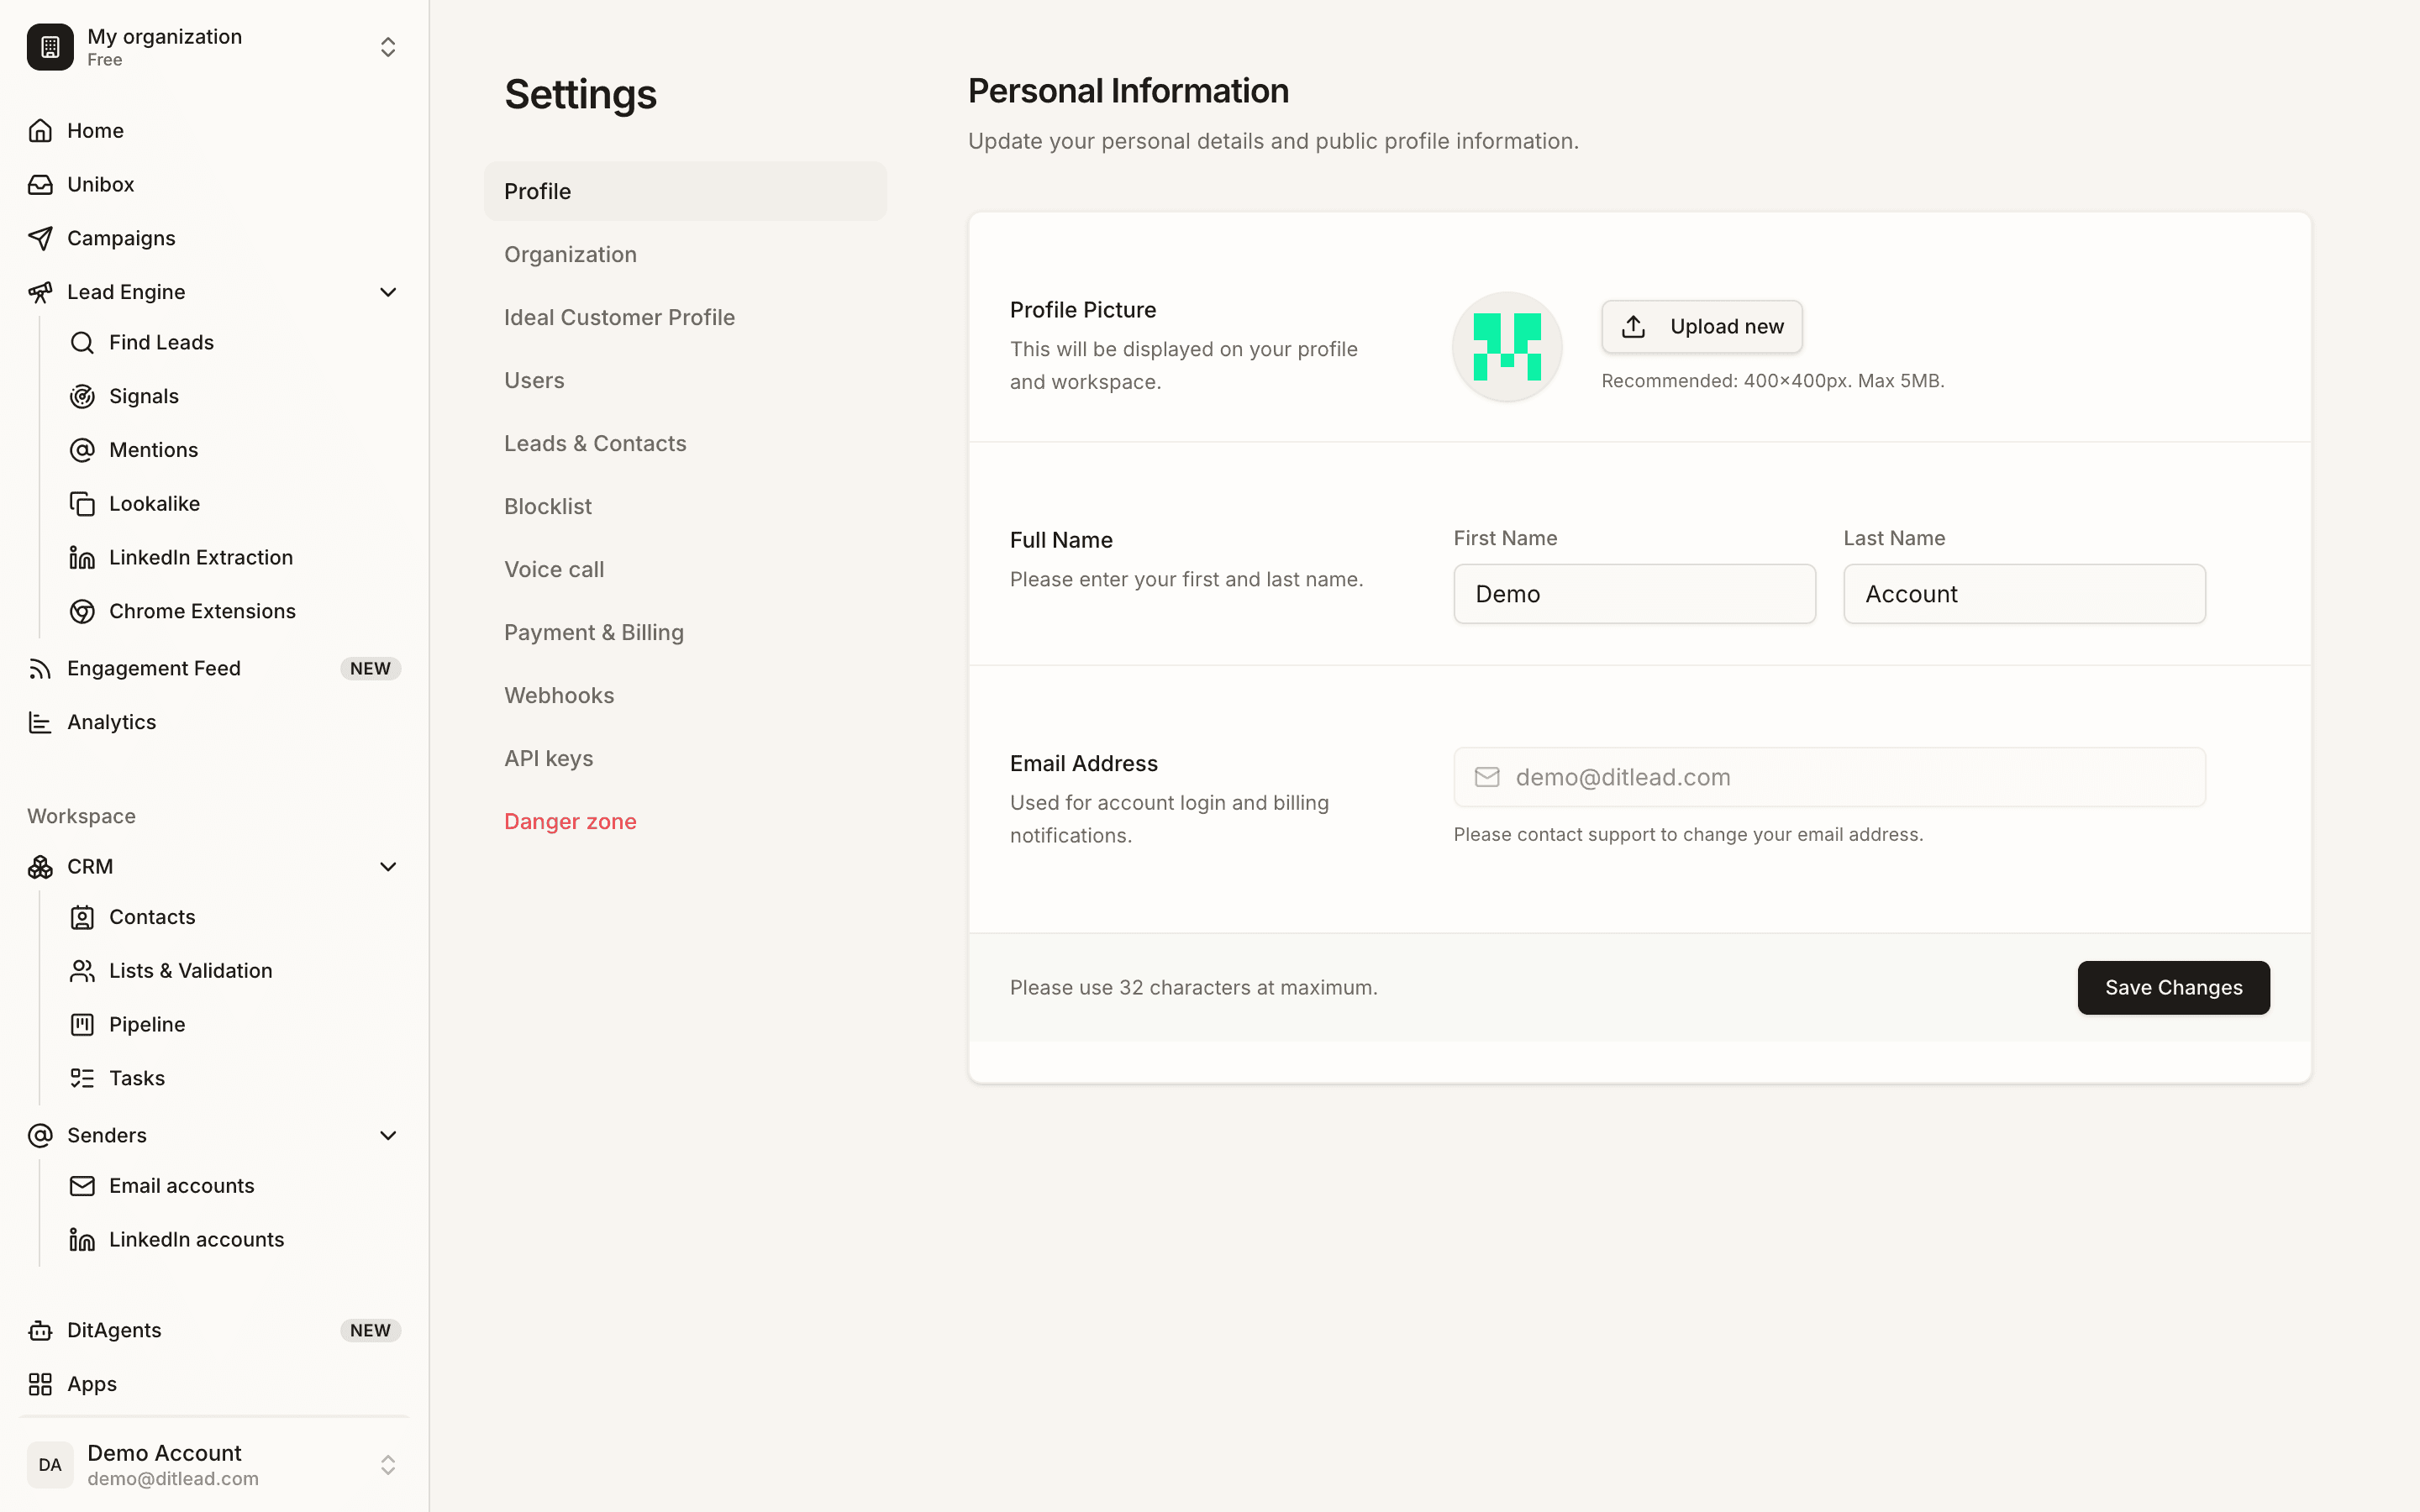
Task: Go to Users settings
Action: point(685,380)
